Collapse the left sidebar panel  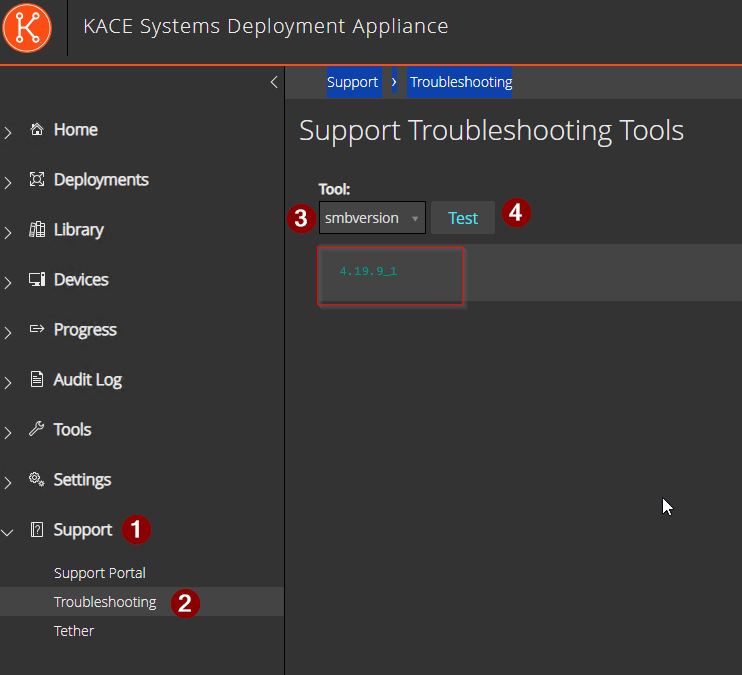click(x=274, y=82)
